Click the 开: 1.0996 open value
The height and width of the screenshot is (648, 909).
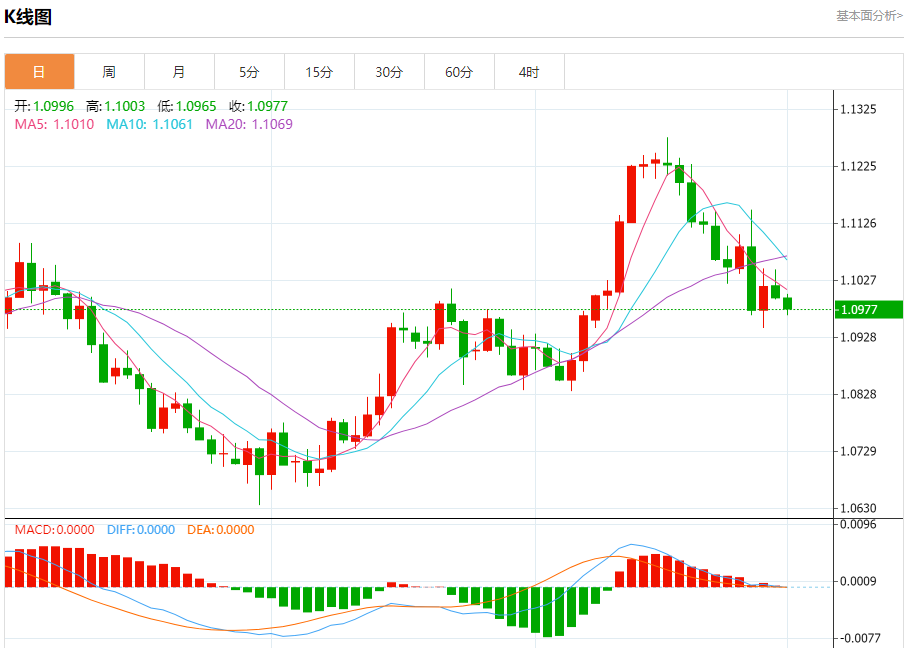coord(44,106)
